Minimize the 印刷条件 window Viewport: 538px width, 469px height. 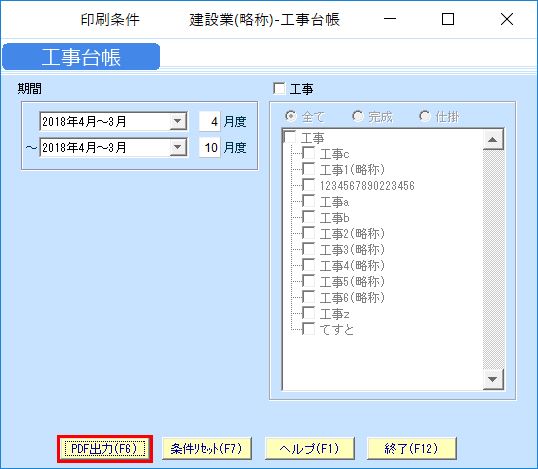pos(390,19)
